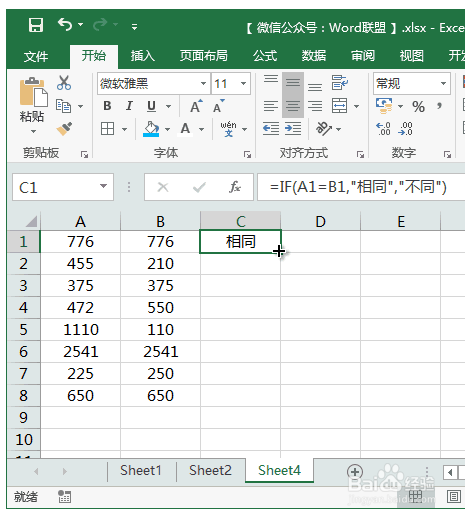Click the Merge and Center icon

[x=339, y=106]
